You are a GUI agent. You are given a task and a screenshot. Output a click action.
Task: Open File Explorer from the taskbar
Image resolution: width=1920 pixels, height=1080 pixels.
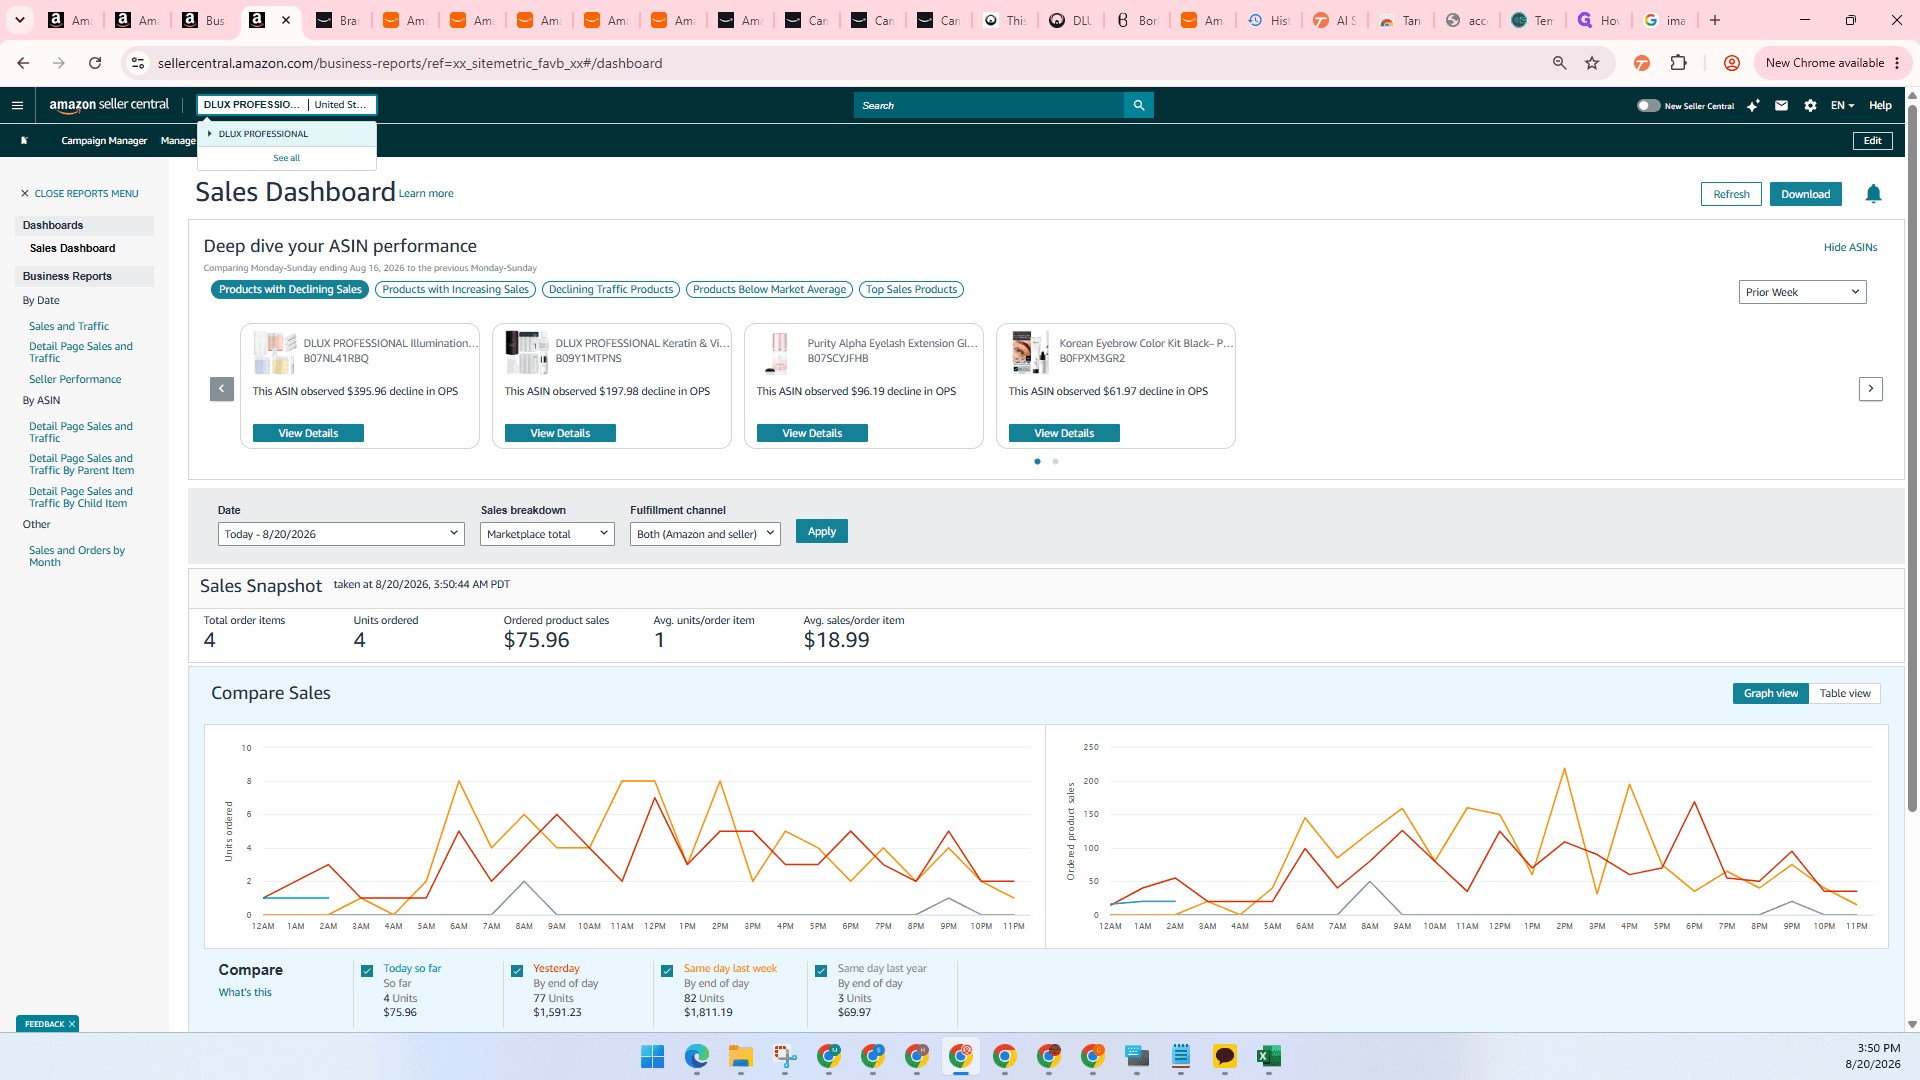pyautogui.click(x=741, y=1056)
